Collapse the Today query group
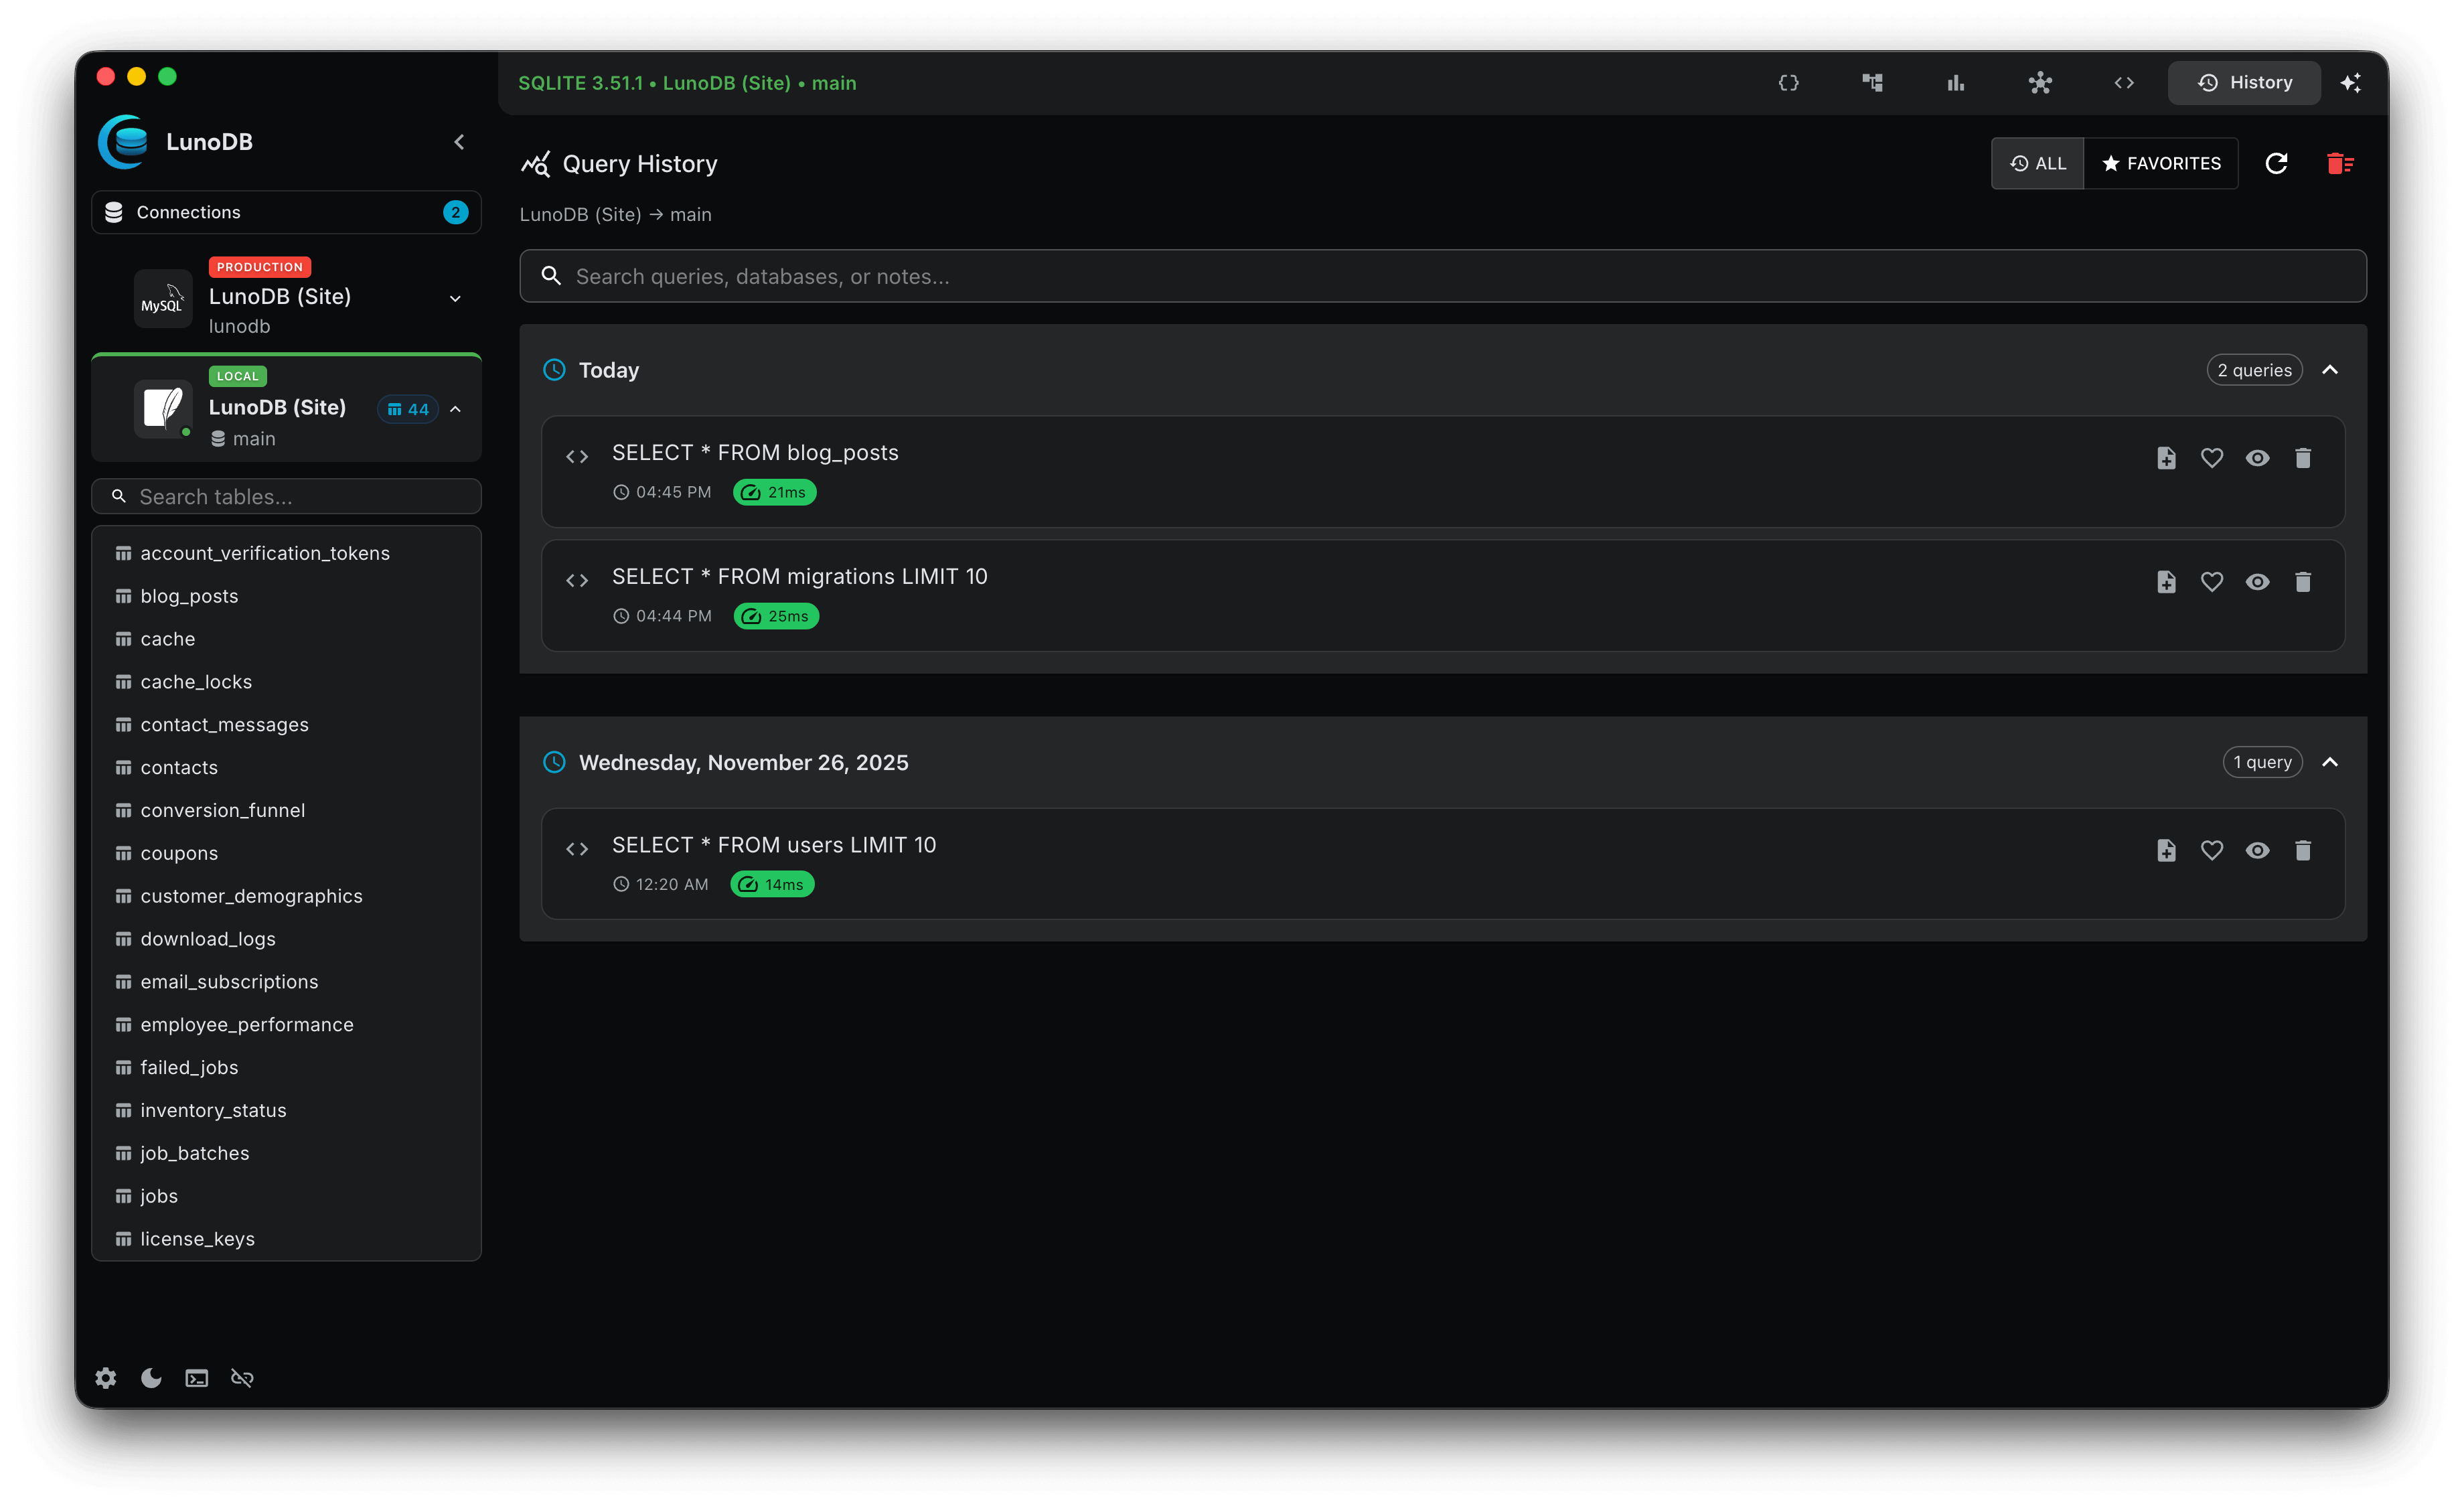 click(2331, 369)
